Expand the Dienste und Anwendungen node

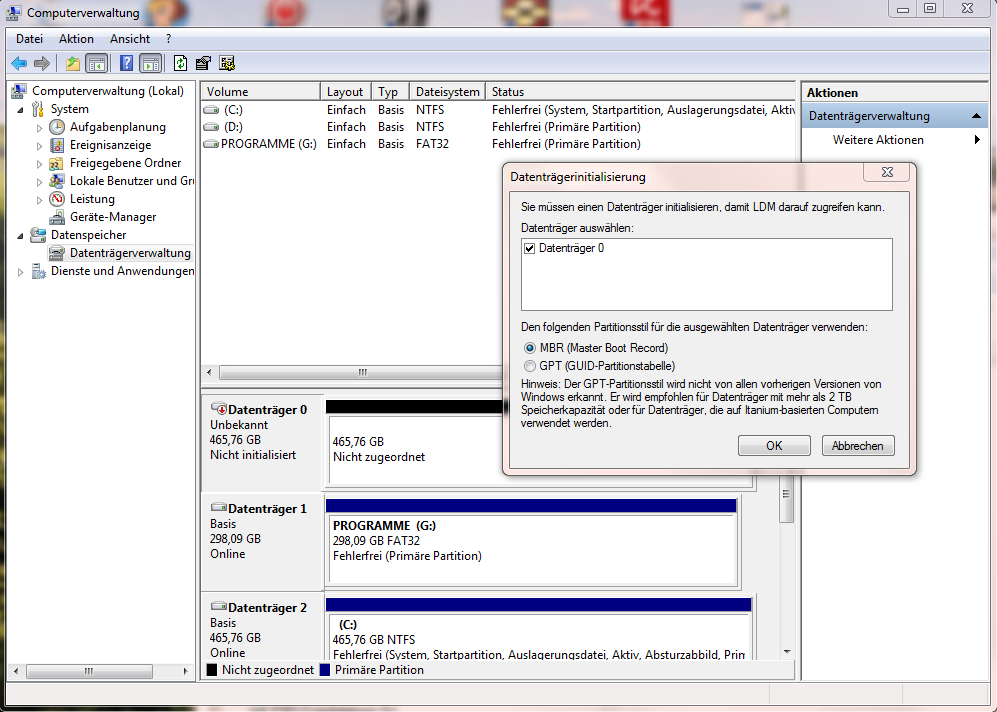(21, 271)
